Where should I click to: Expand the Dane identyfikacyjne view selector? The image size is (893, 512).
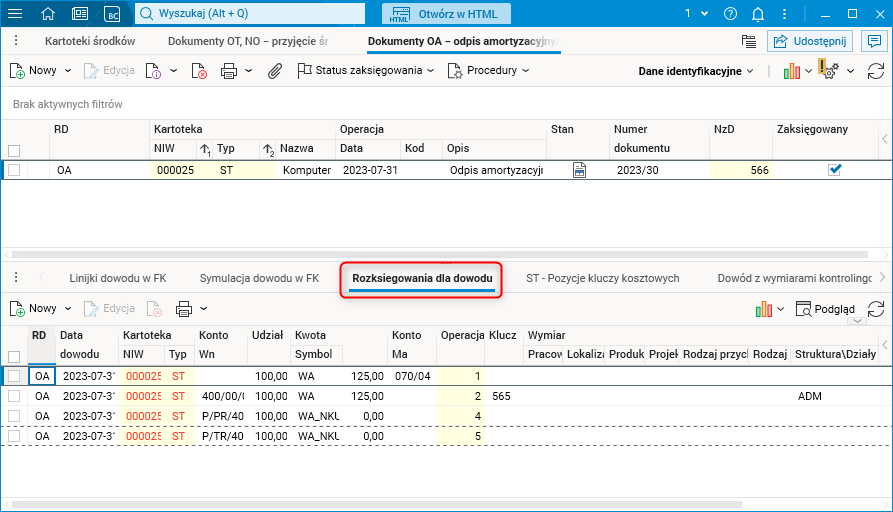[x=697, y=71]
